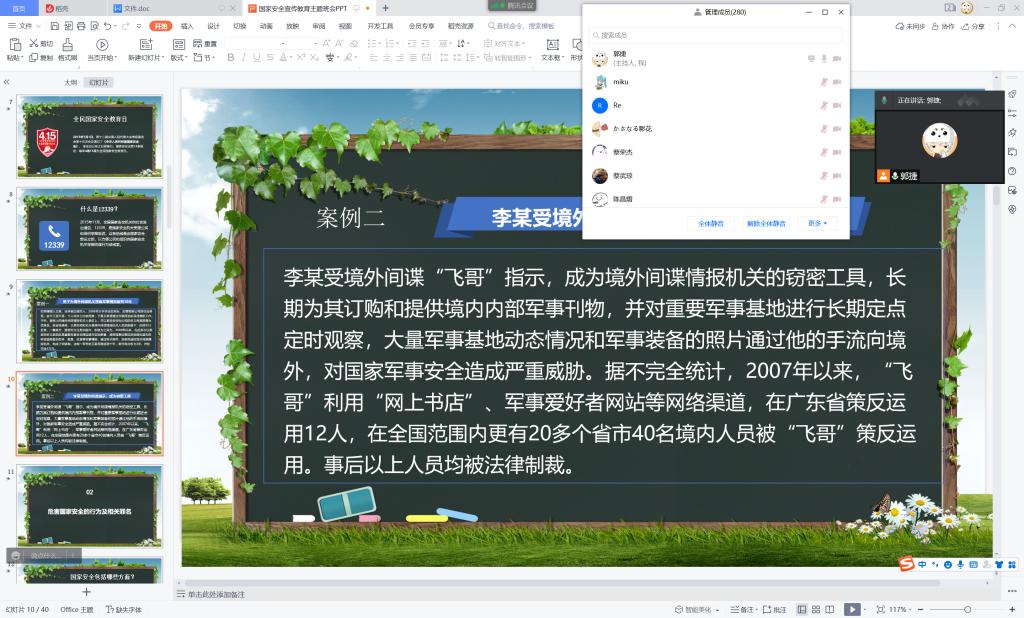Click the New Slide icon in ribbon
Viewport: 1024px width, 618px height.
coord(144,45)
